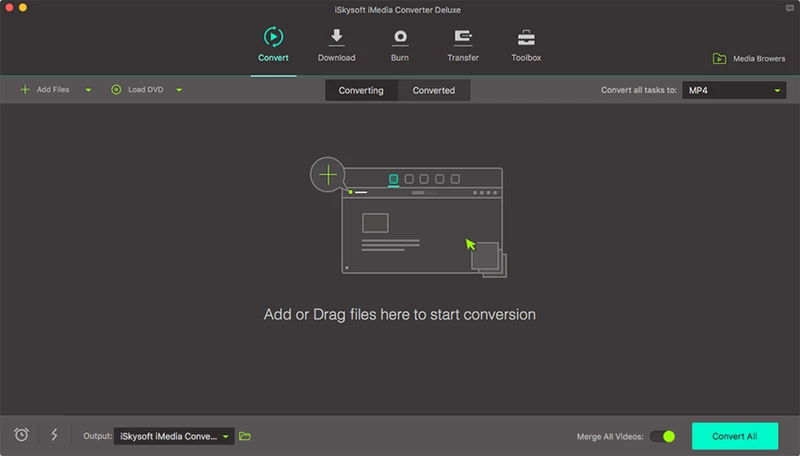The width and height of the screenshot is (800, 456).
Task: Switch to the Converted tab
Action: coord(434,90)
